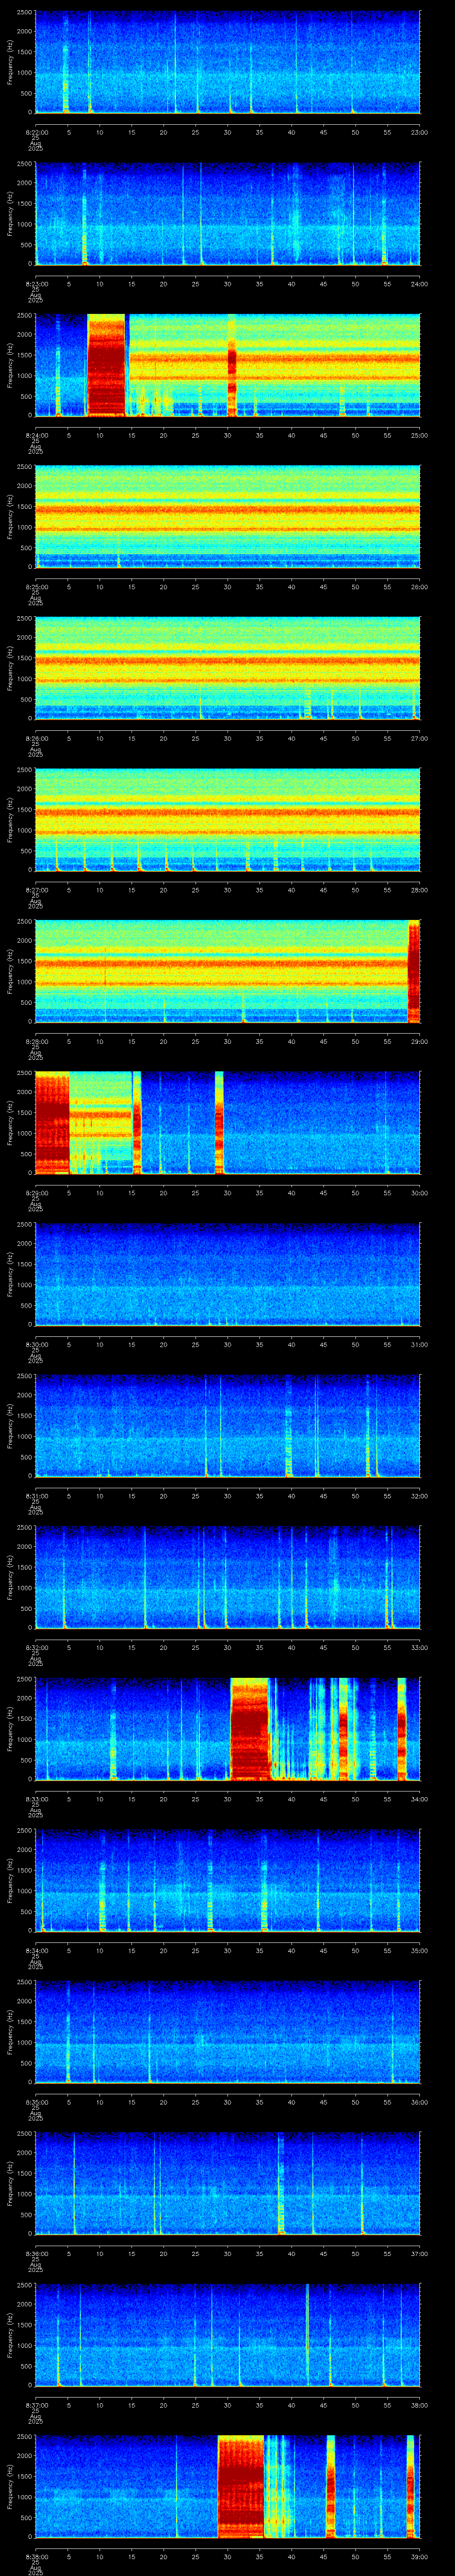The image size is (455, 2576).
Task: Open the spectrogram panel starting at 8:35:00
Action: click(x=227, y=2033)
